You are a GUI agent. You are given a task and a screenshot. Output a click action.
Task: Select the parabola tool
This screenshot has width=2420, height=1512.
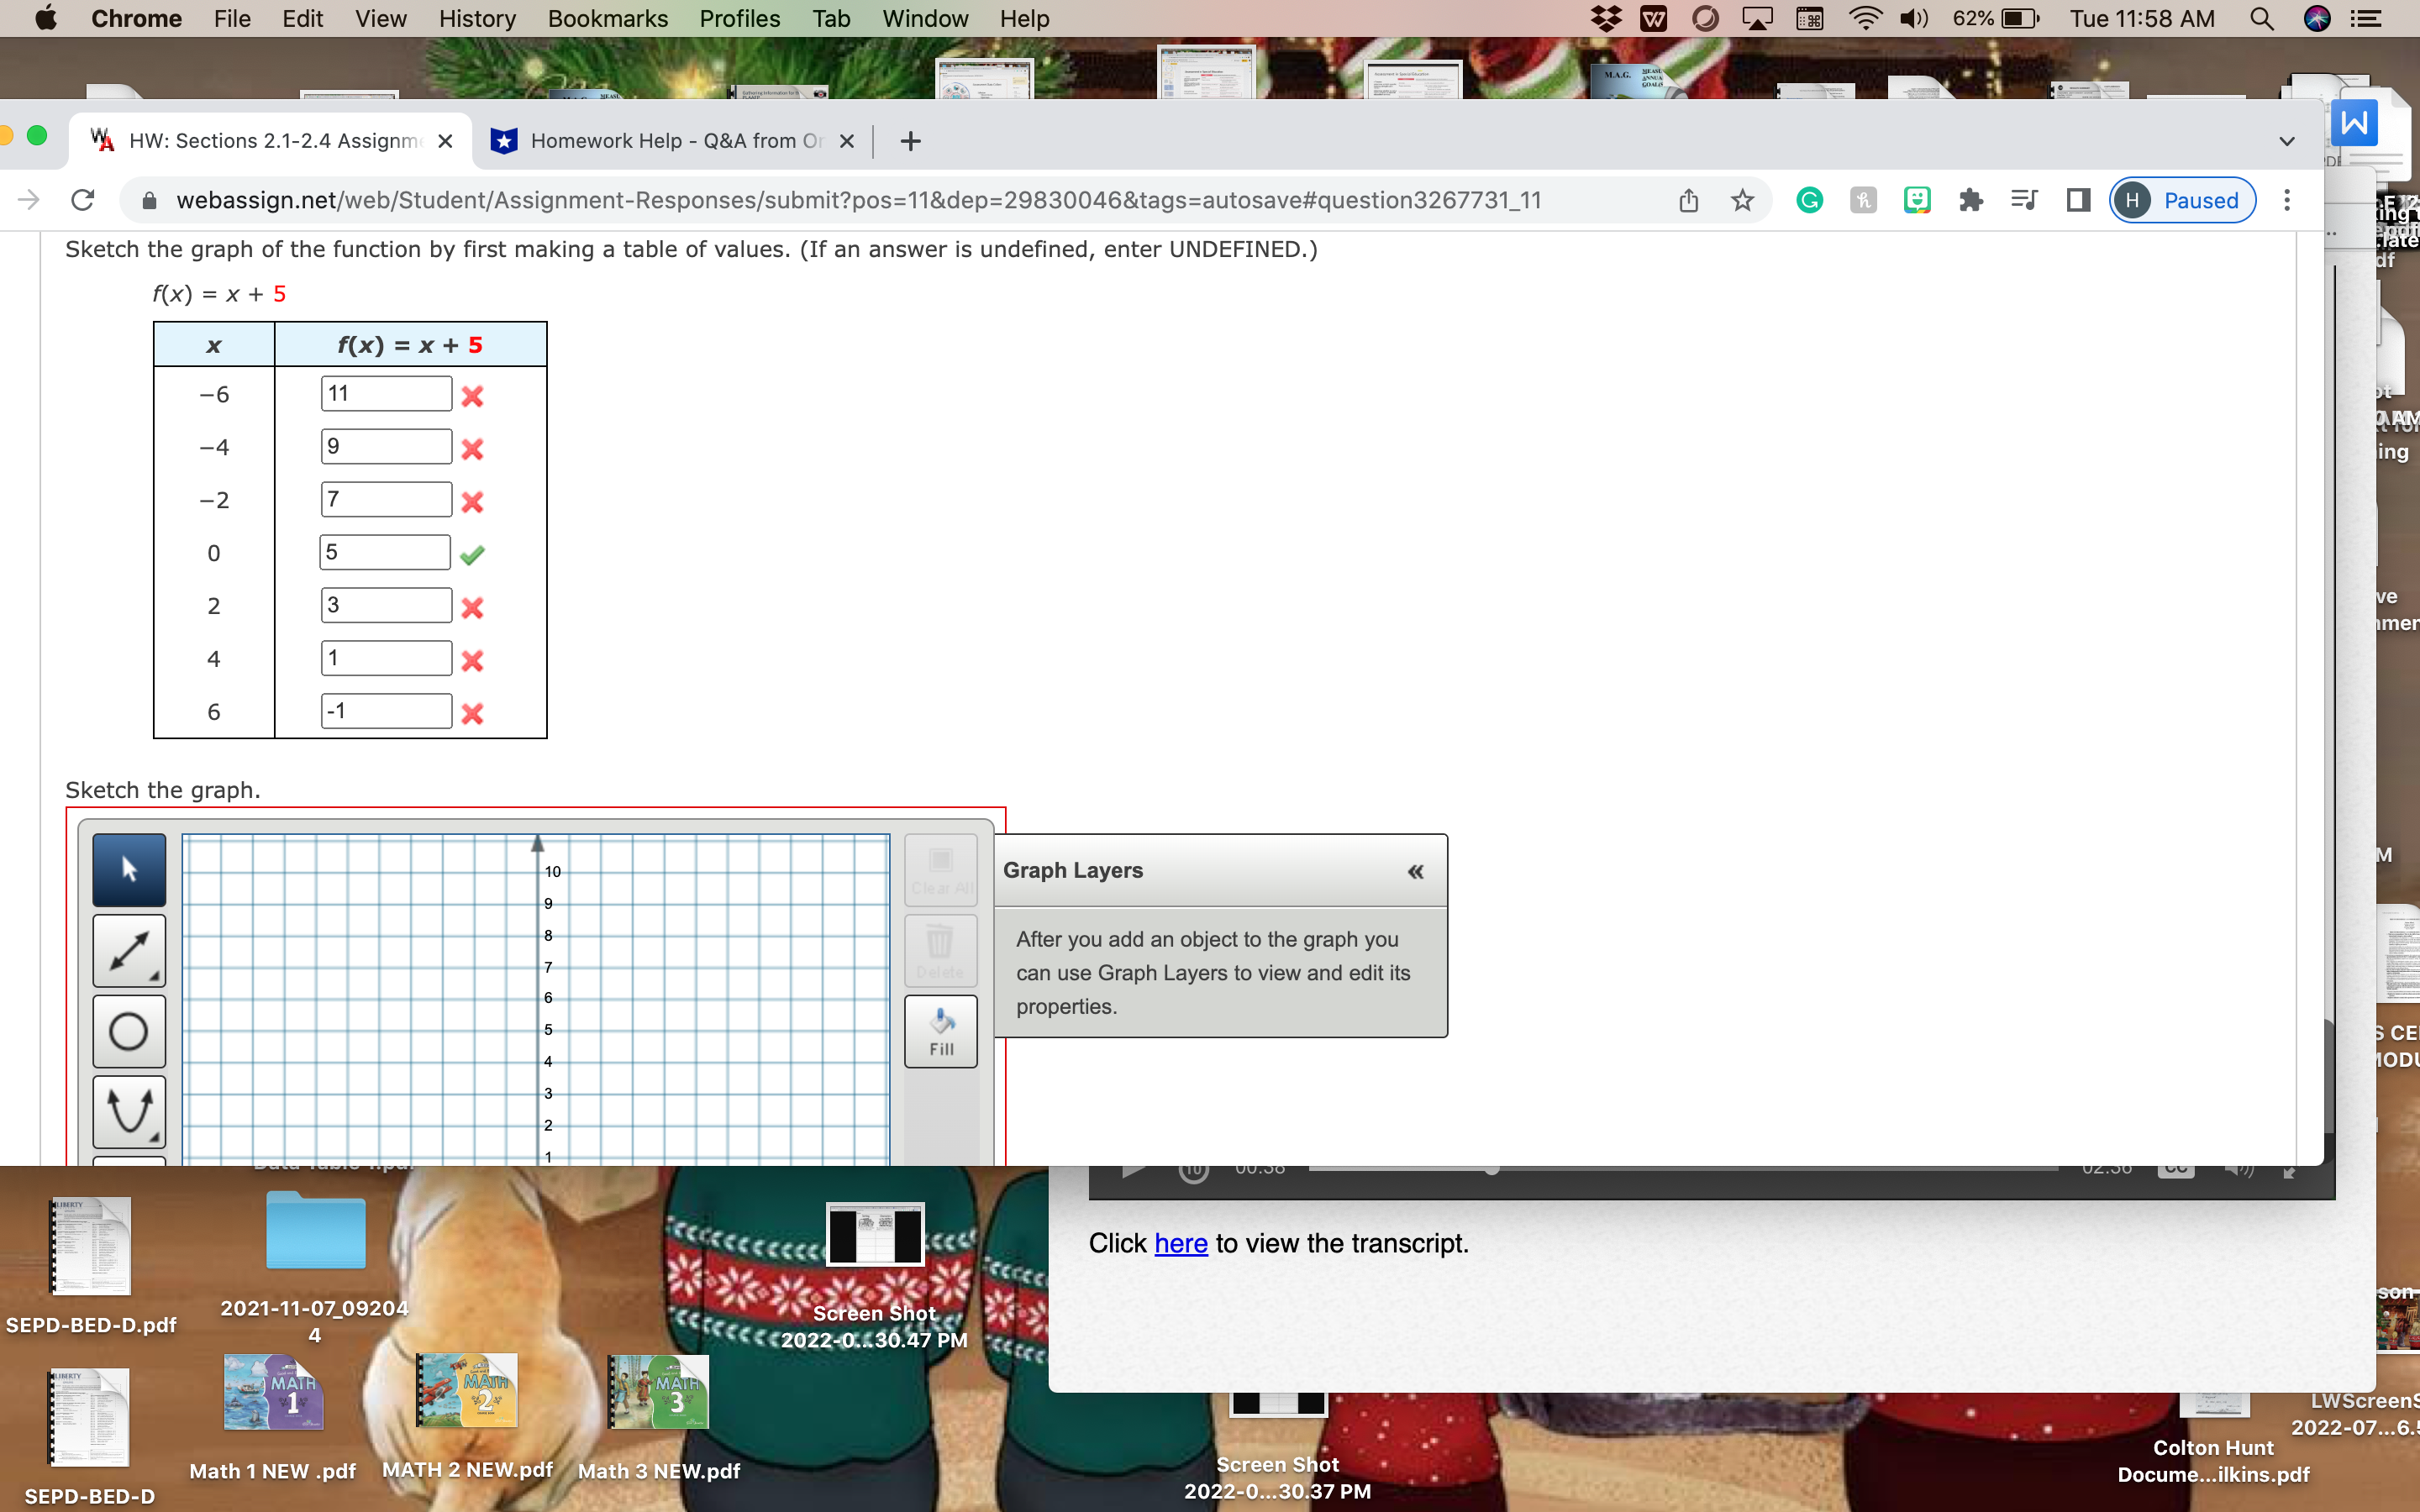[128, 1110]
